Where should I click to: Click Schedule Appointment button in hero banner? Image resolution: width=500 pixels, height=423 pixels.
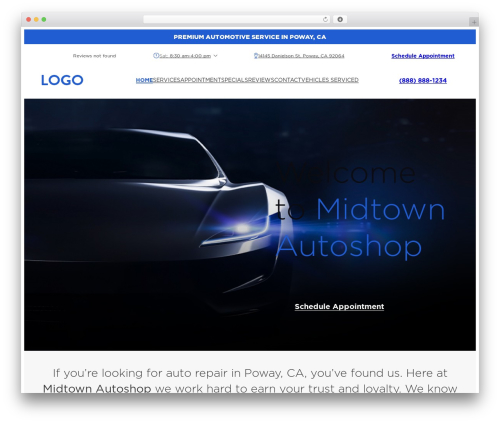click(x=339, y=306)
